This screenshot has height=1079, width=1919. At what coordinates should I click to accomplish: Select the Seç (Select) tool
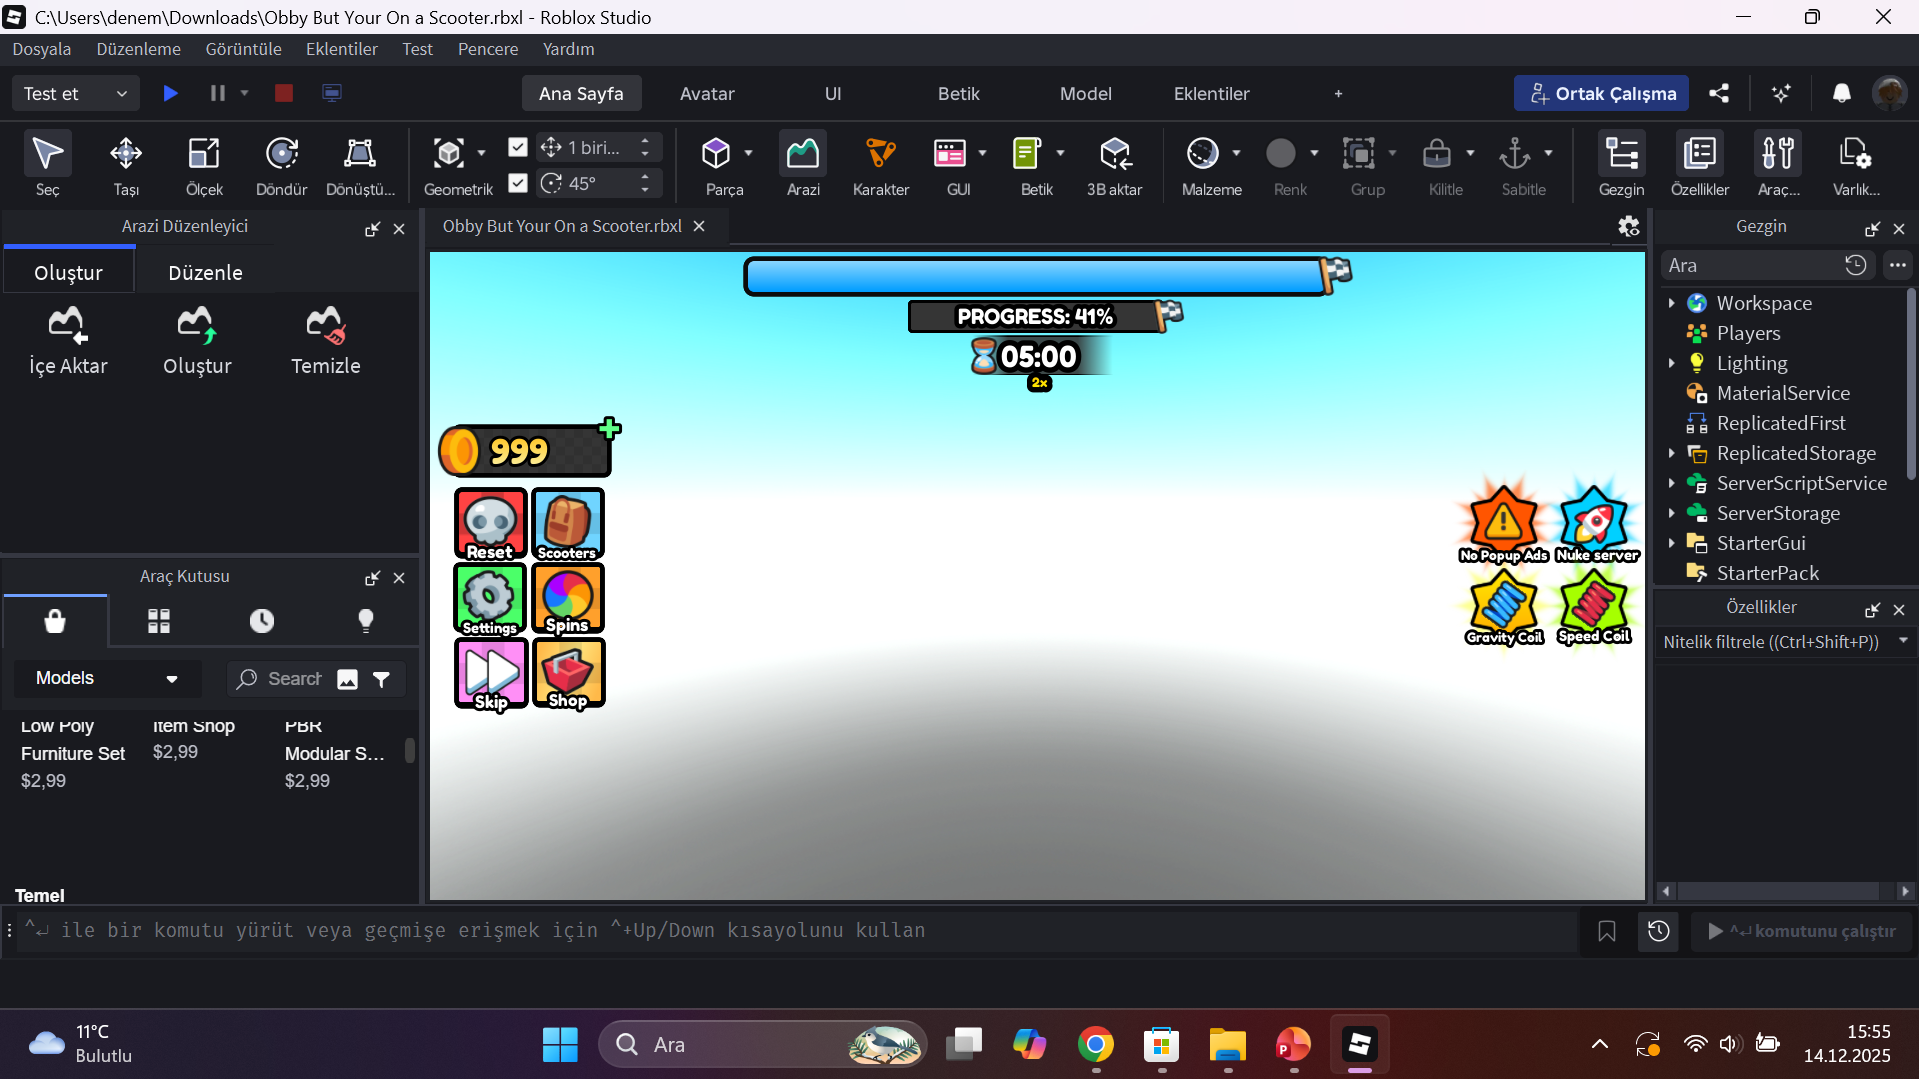tap(47, 164)
